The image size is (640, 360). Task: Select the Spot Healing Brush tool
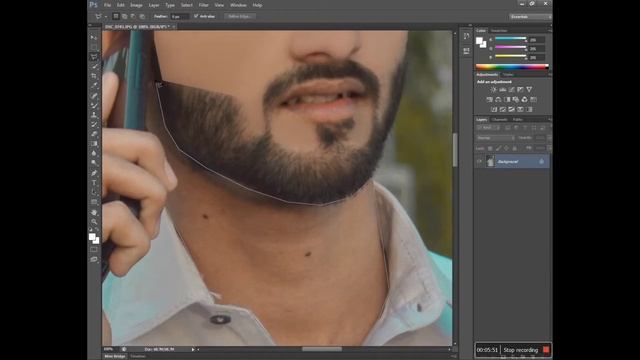(94, 96)
